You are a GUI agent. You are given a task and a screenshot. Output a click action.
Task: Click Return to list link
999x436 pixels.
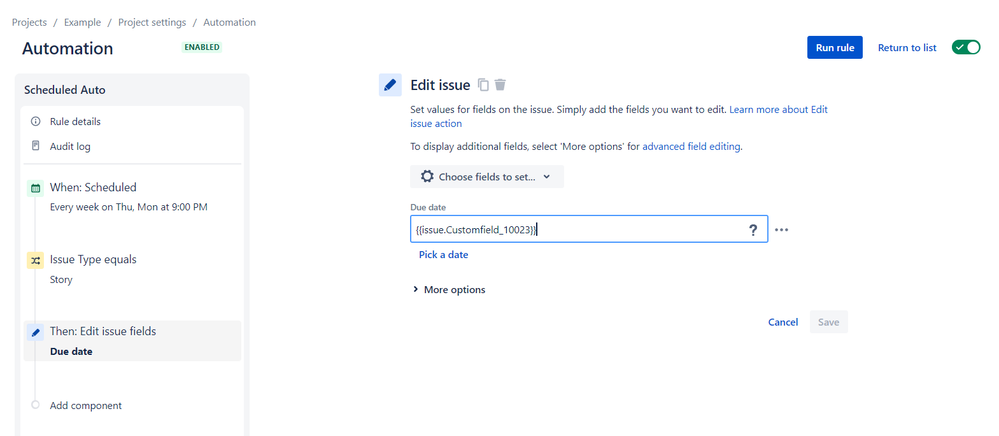[907, 48]
